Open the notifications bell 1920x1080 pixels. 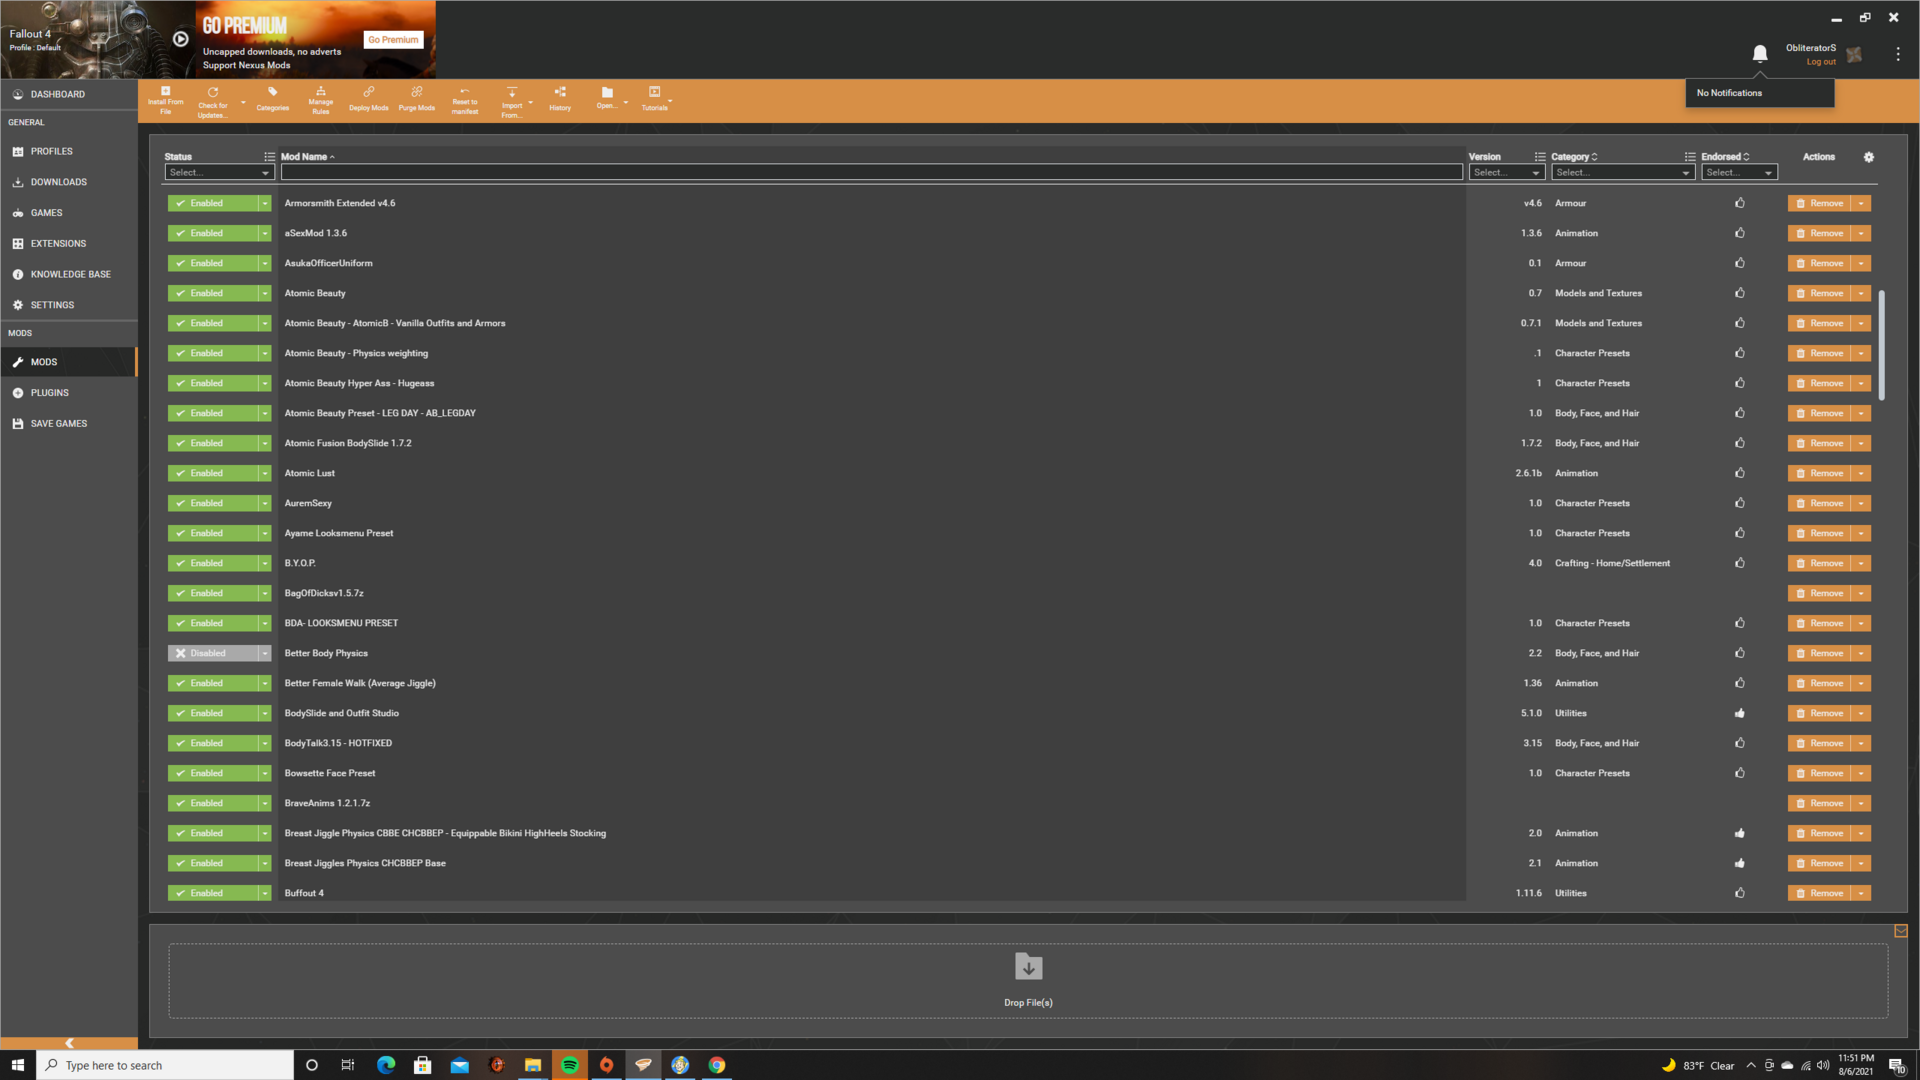(1760, 53)
